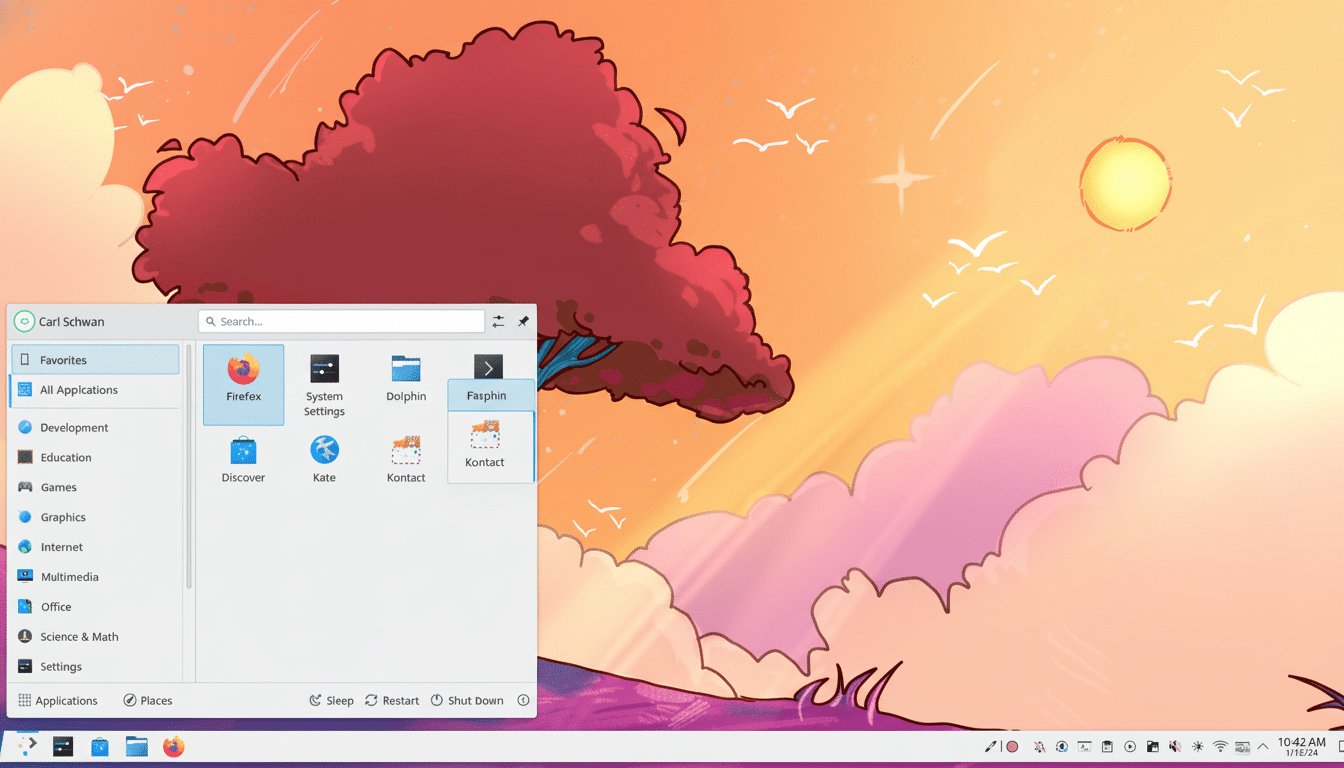Launch Kate text editor
Viewport: 1344px width, 768px height.
pyautogui.click(x=324, y=458)
